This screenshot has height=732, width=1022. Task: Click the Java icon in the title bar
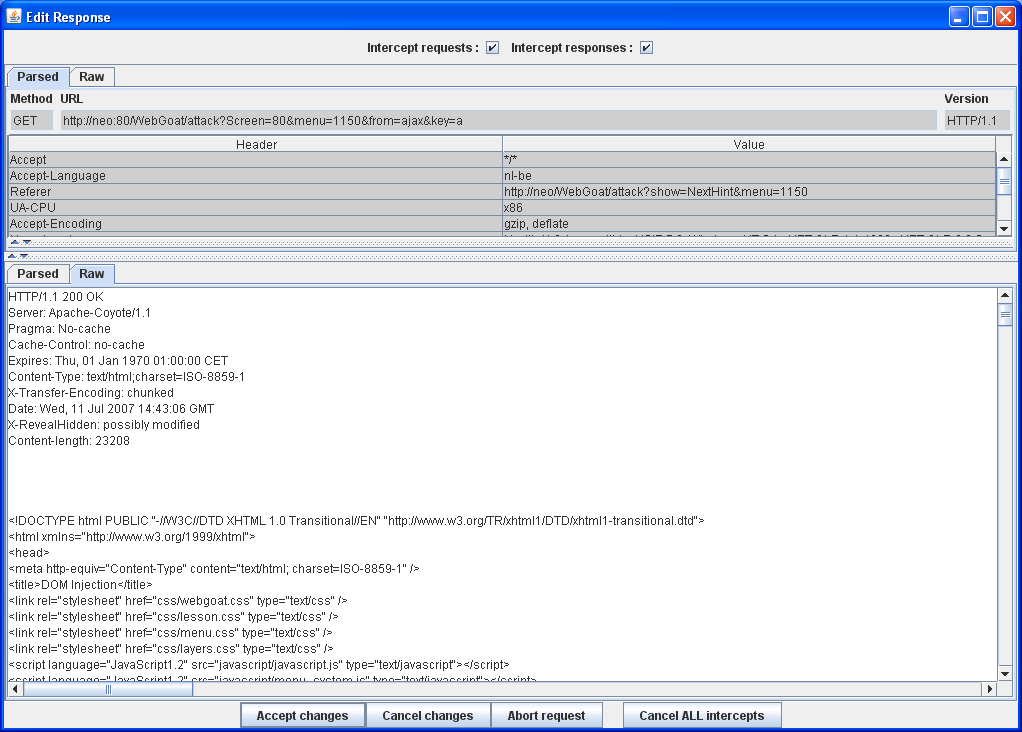tap(14, 17)
